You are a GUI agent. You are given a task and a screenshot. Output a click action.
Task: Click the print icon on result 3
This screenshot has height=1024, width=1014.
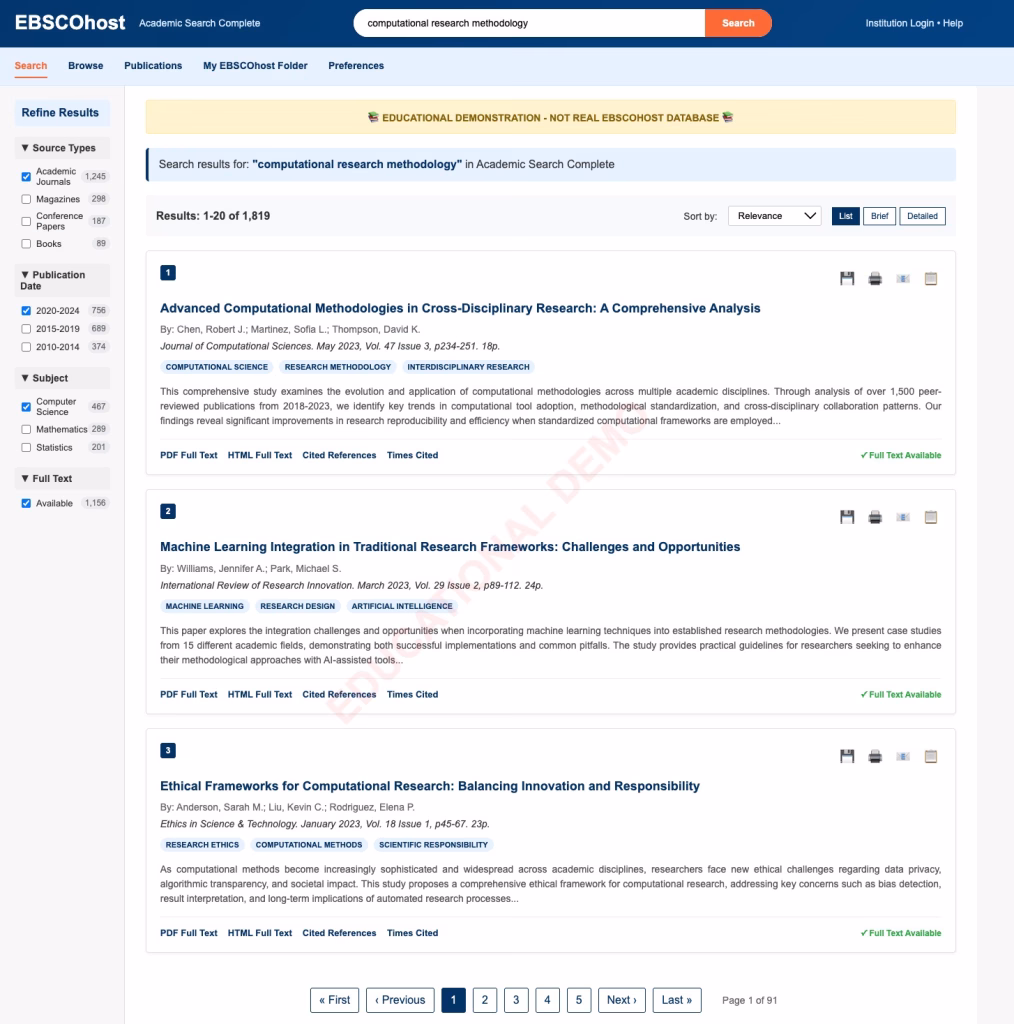coord(875,757)
